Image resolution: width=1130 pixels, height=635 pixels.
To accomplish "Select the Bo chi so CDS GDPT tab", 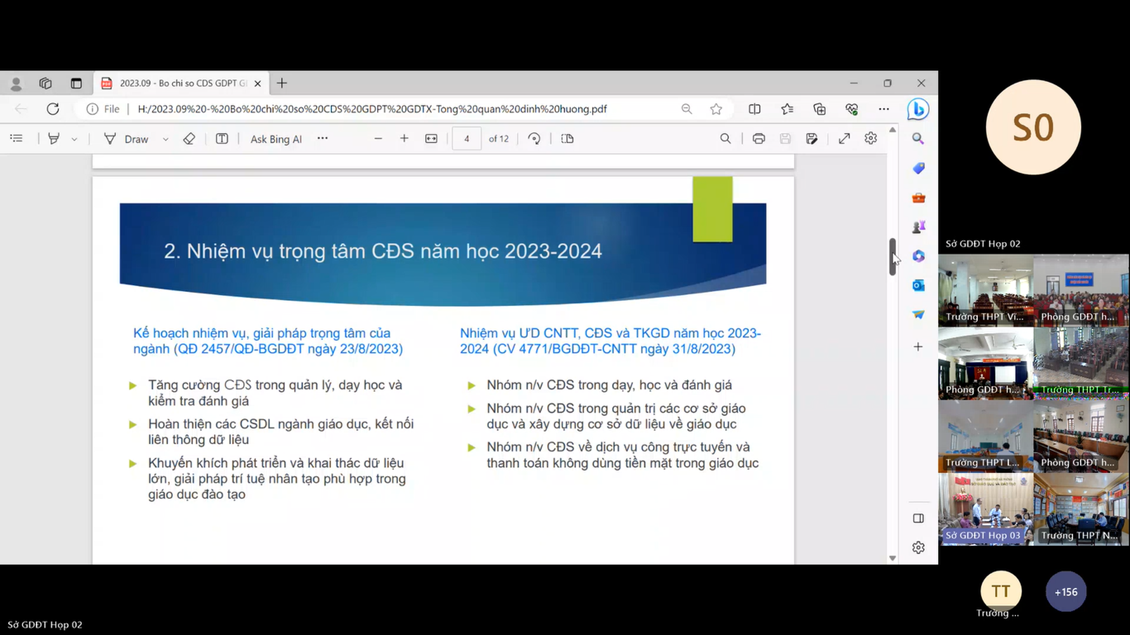I will coord(180,84).
